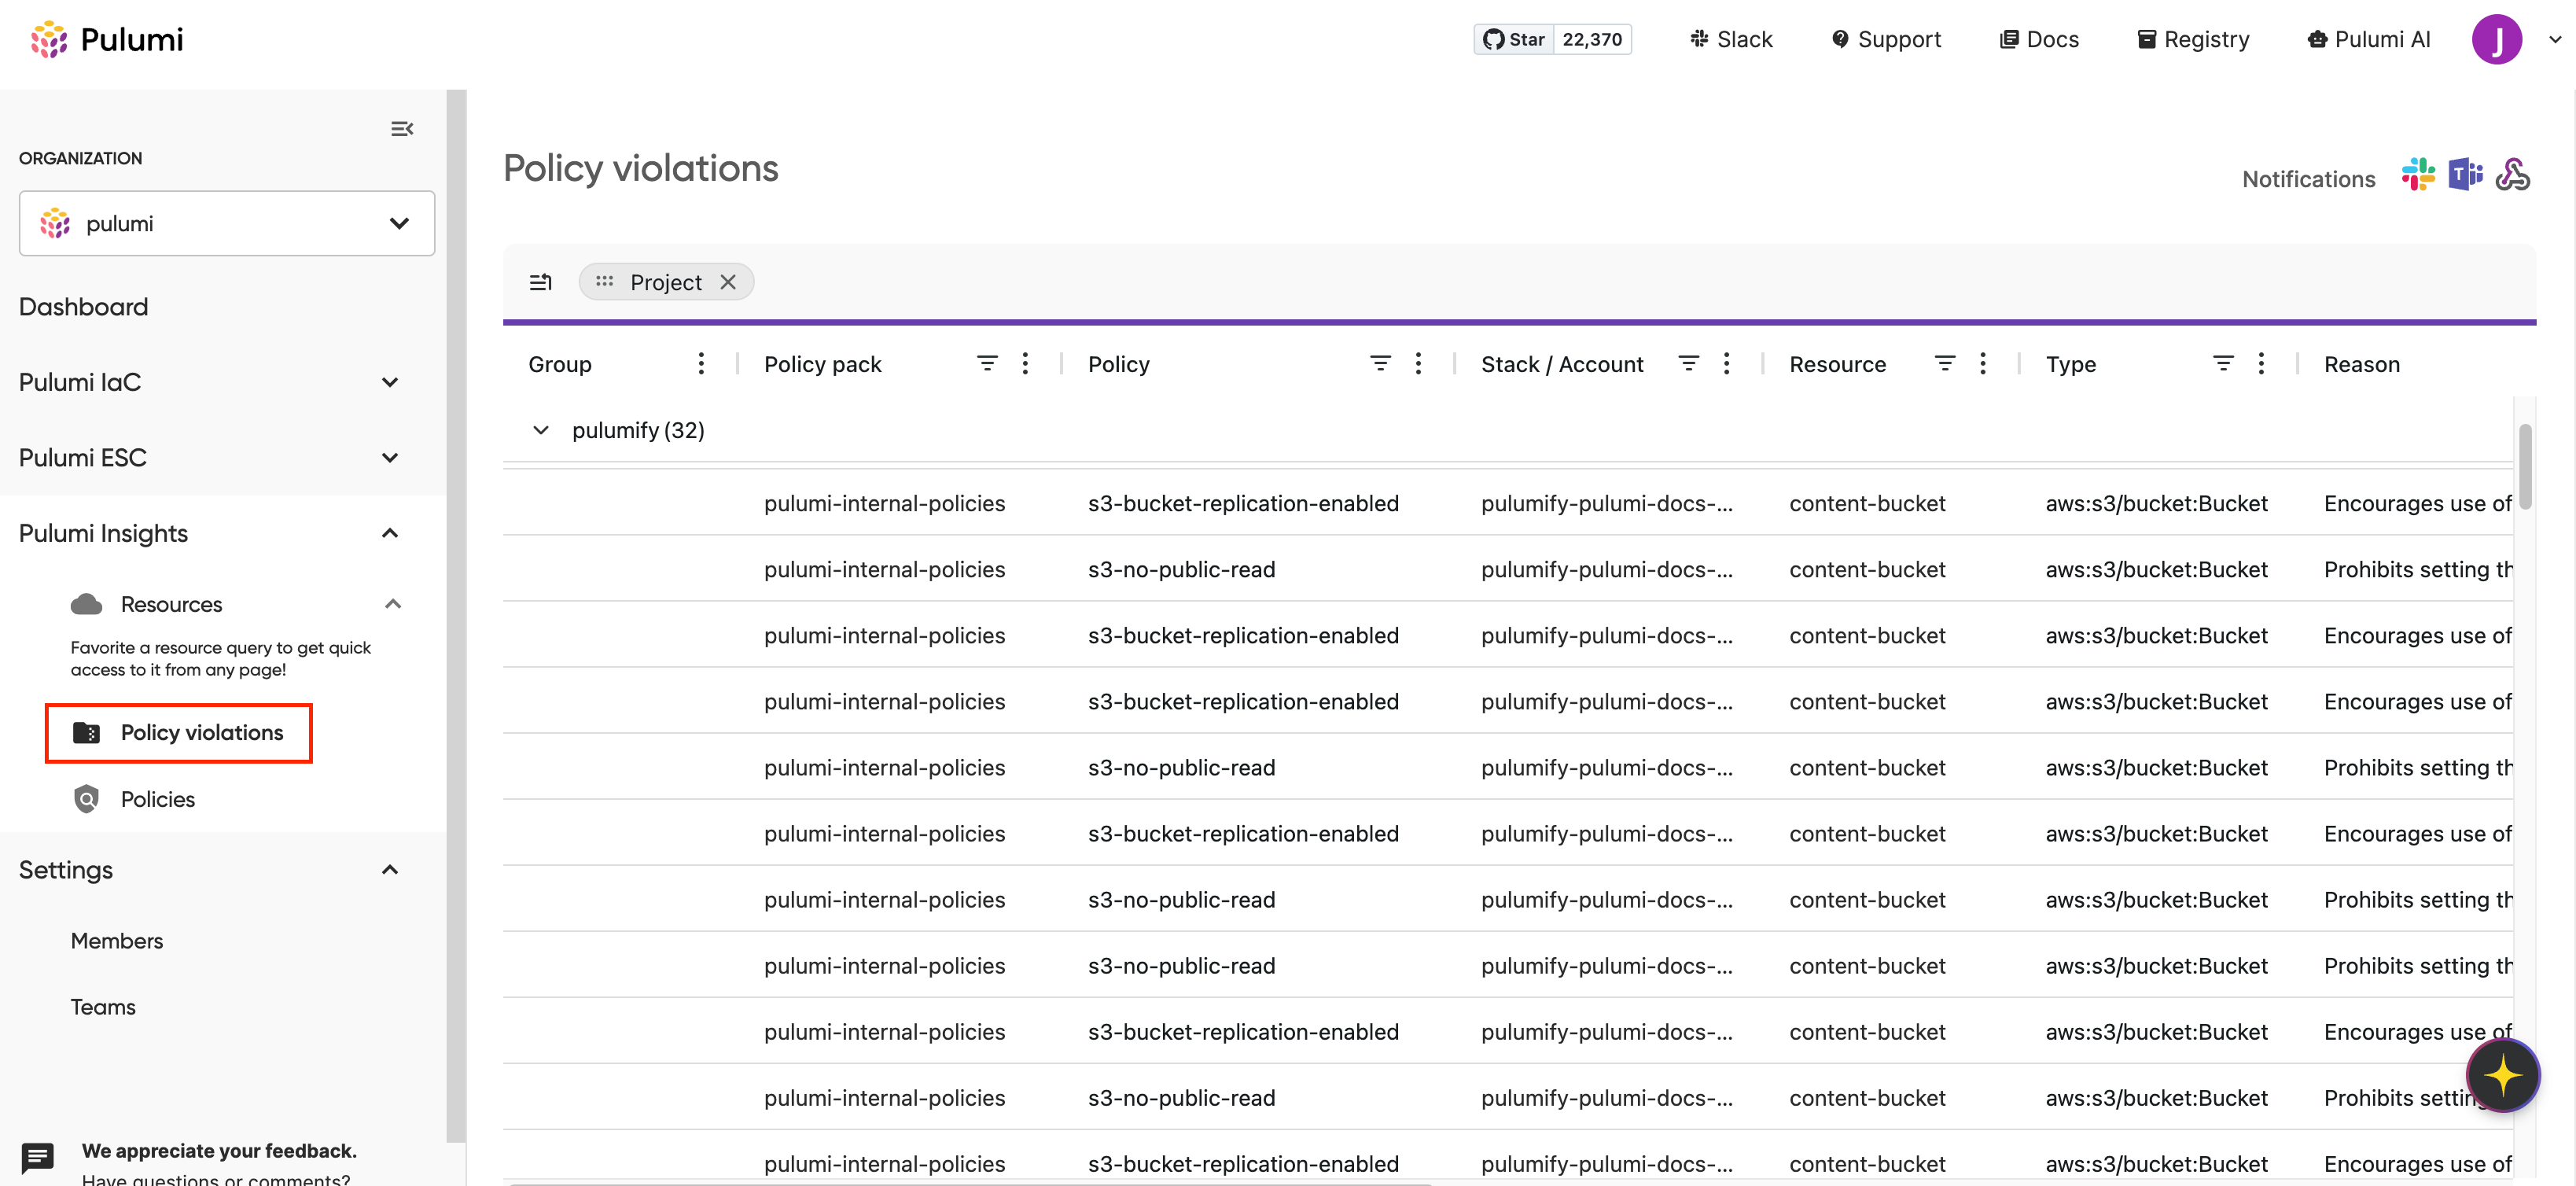Click the Resources cloud icon
Viewport: 2576px width, 1186px height.
pos(86,604)
